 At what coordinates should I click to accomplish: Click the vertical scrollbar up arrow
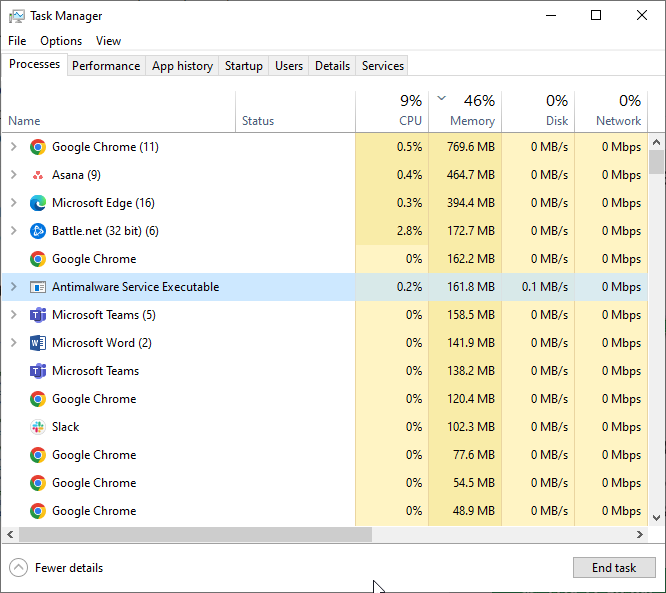point(657,142)
